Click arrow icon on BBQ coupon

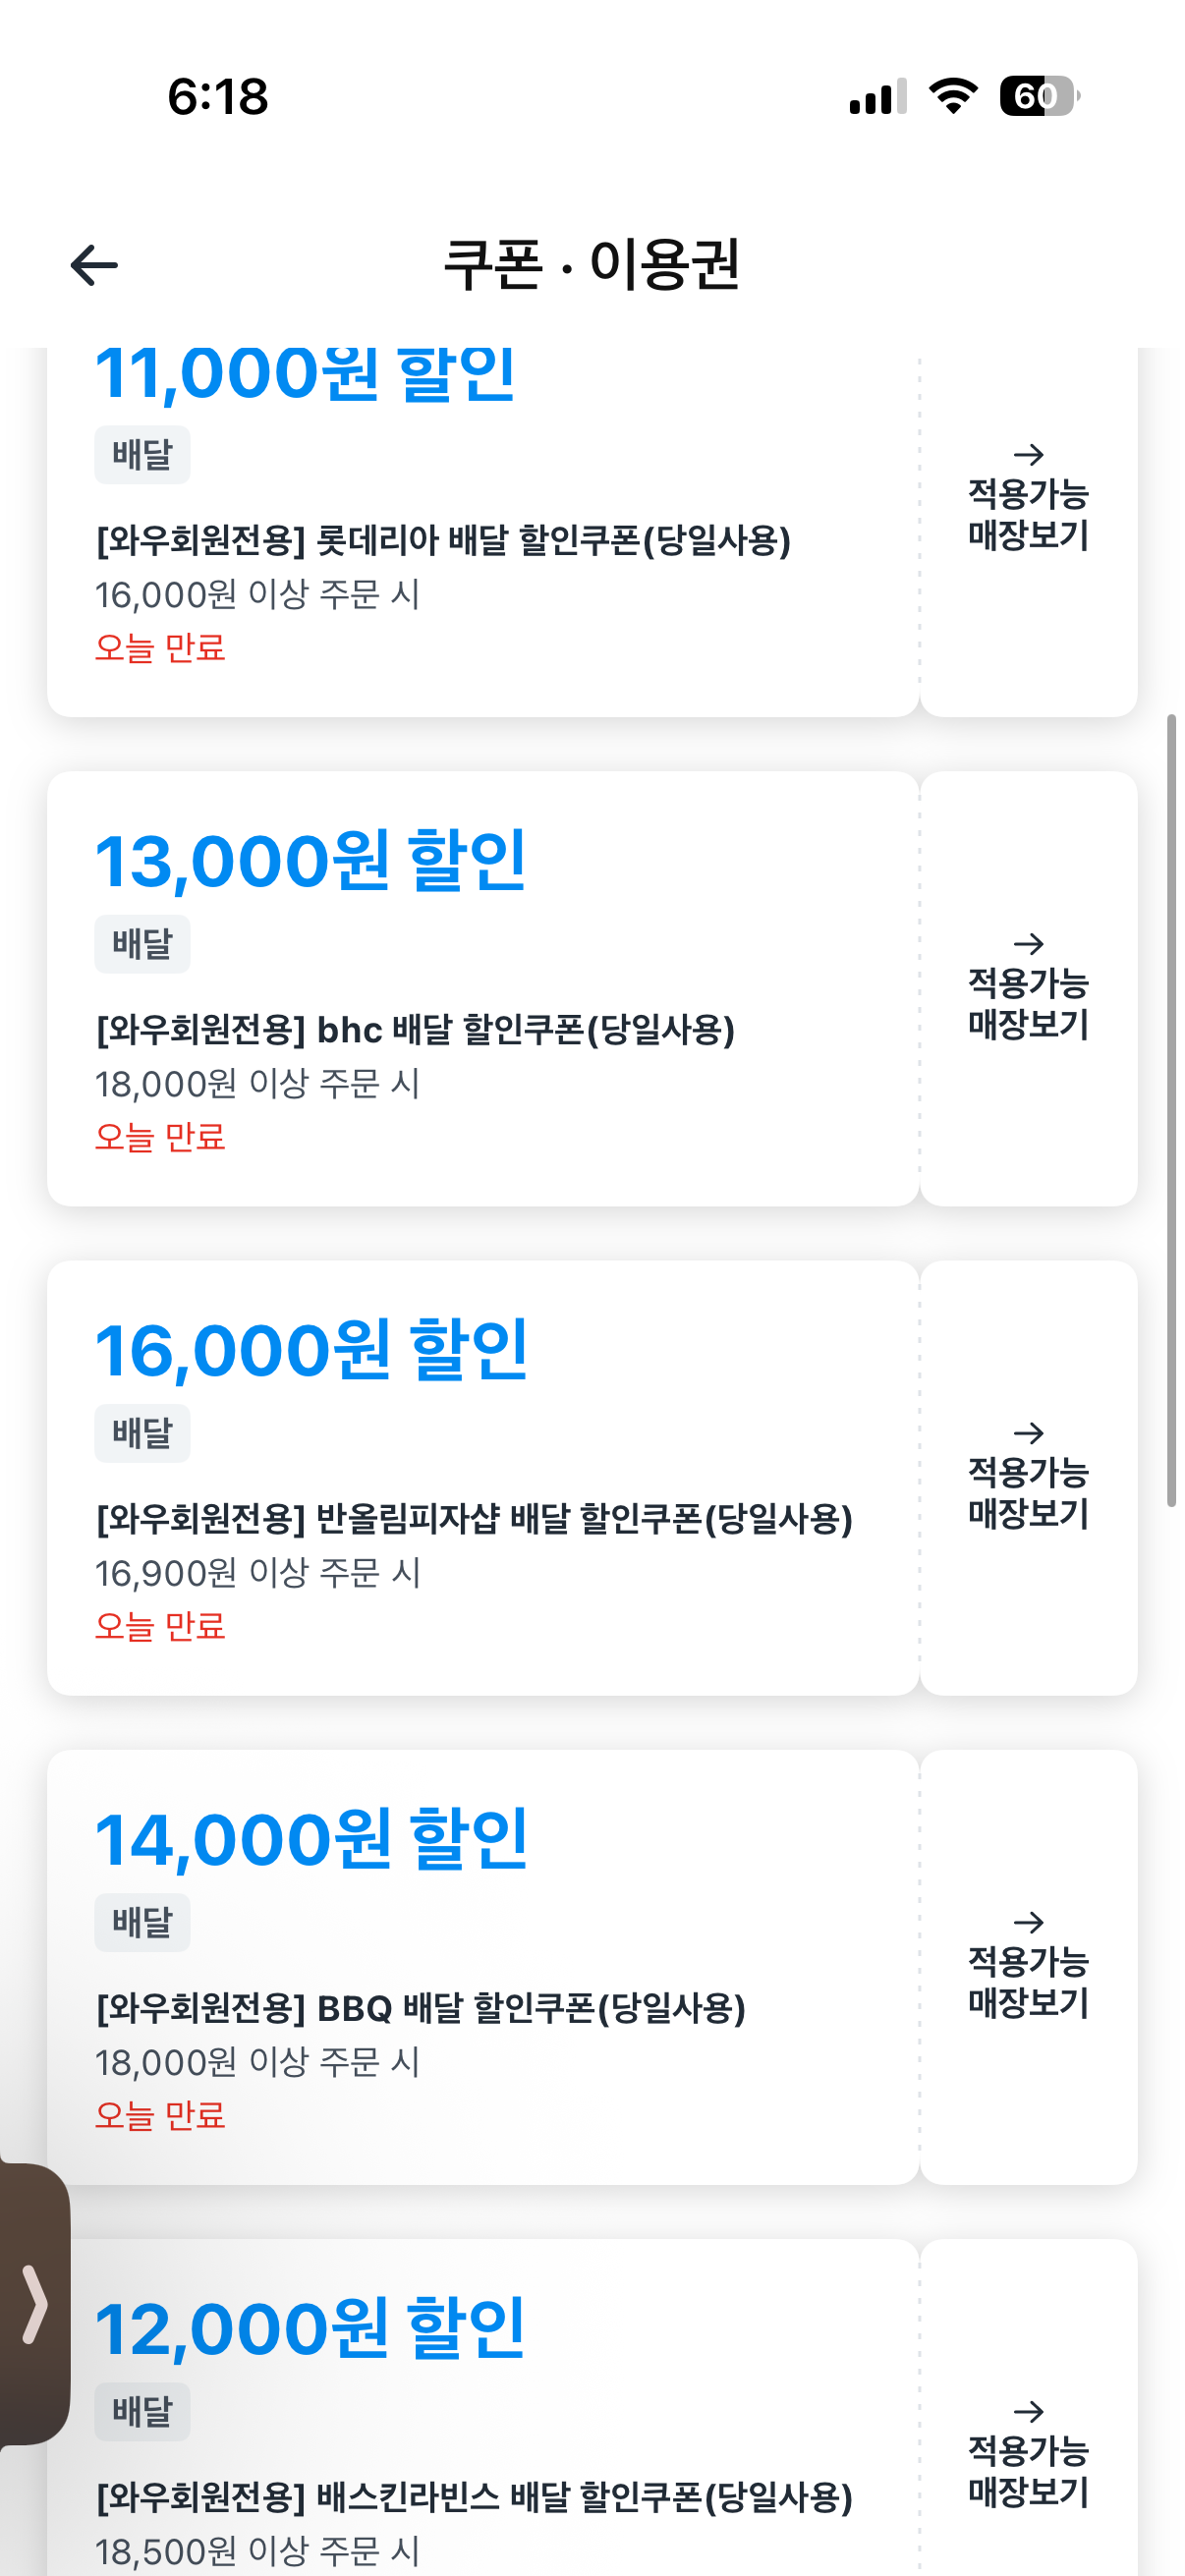(x=1028, y=1922)
